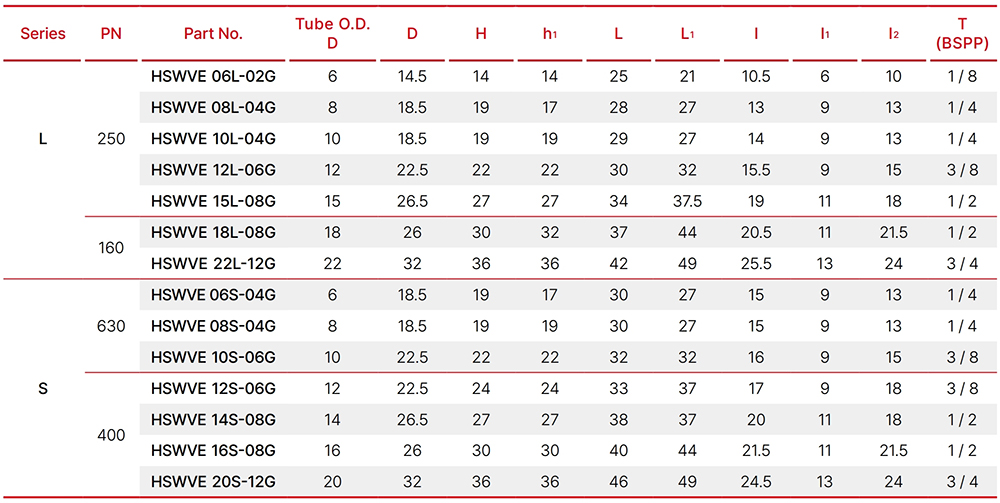This screenshot has width=1000, height=503.
Task: Select part number HSWVE 10L-04G
Action: point(213,139)
